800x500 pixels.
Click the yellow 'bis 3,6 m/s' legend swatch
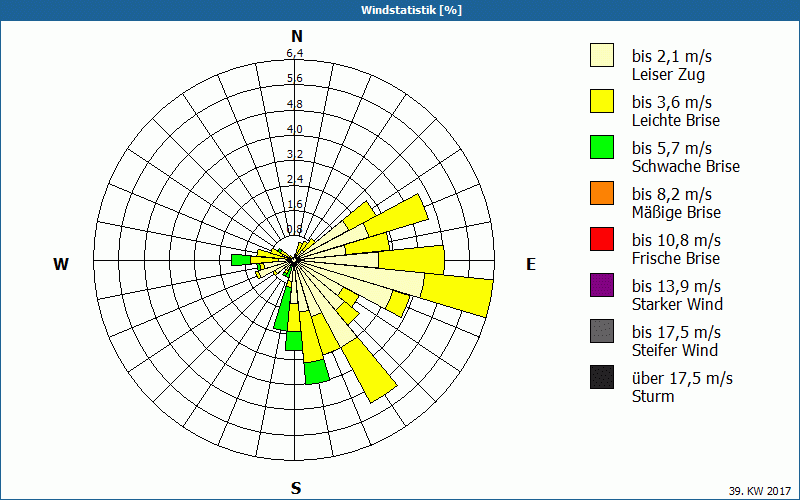(602, 101)
